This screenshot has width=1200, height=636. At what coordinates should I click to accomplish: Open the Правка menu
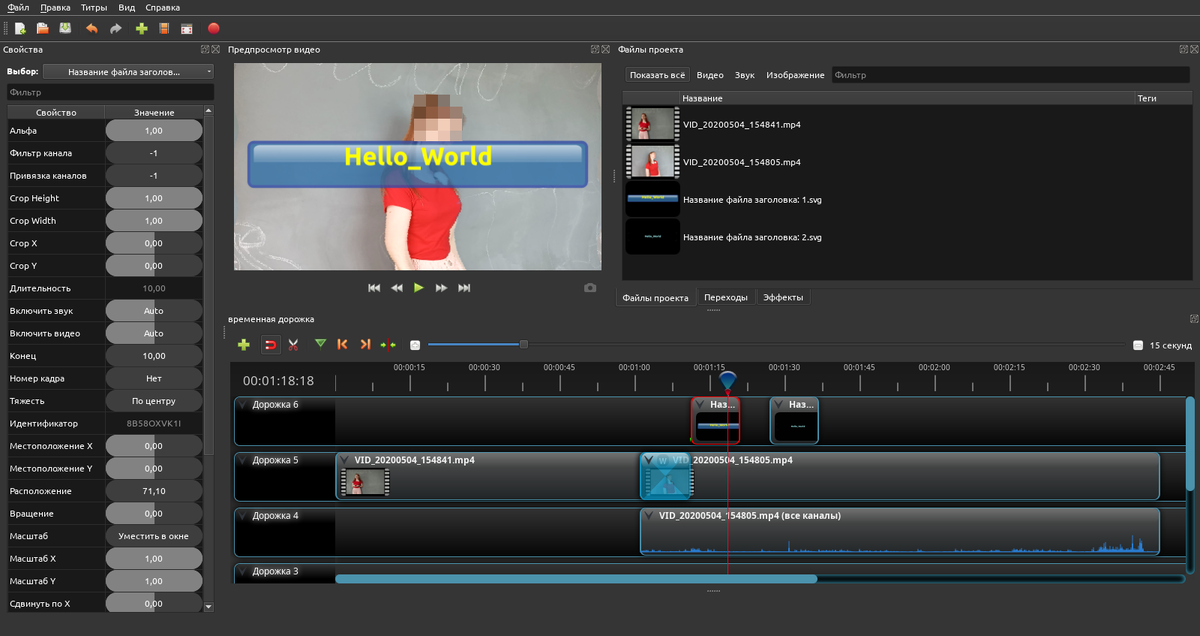tap(56, 7)
